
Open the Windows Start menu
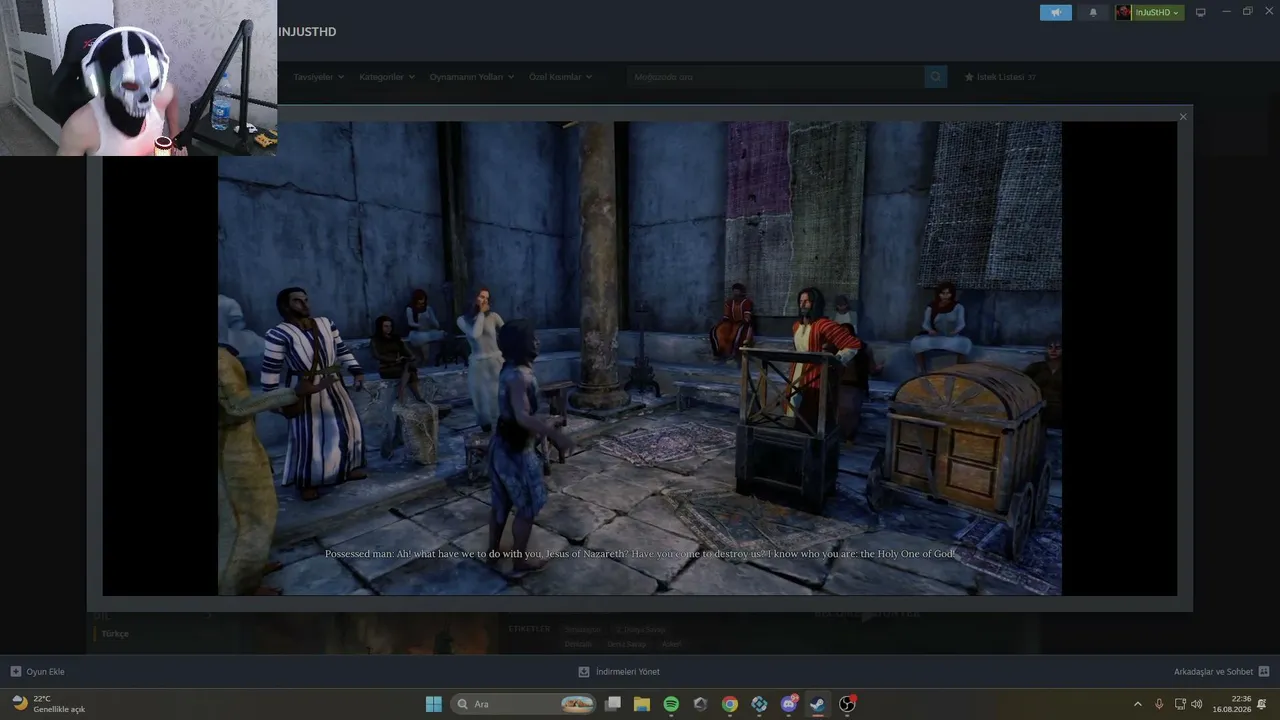point(434,704)
